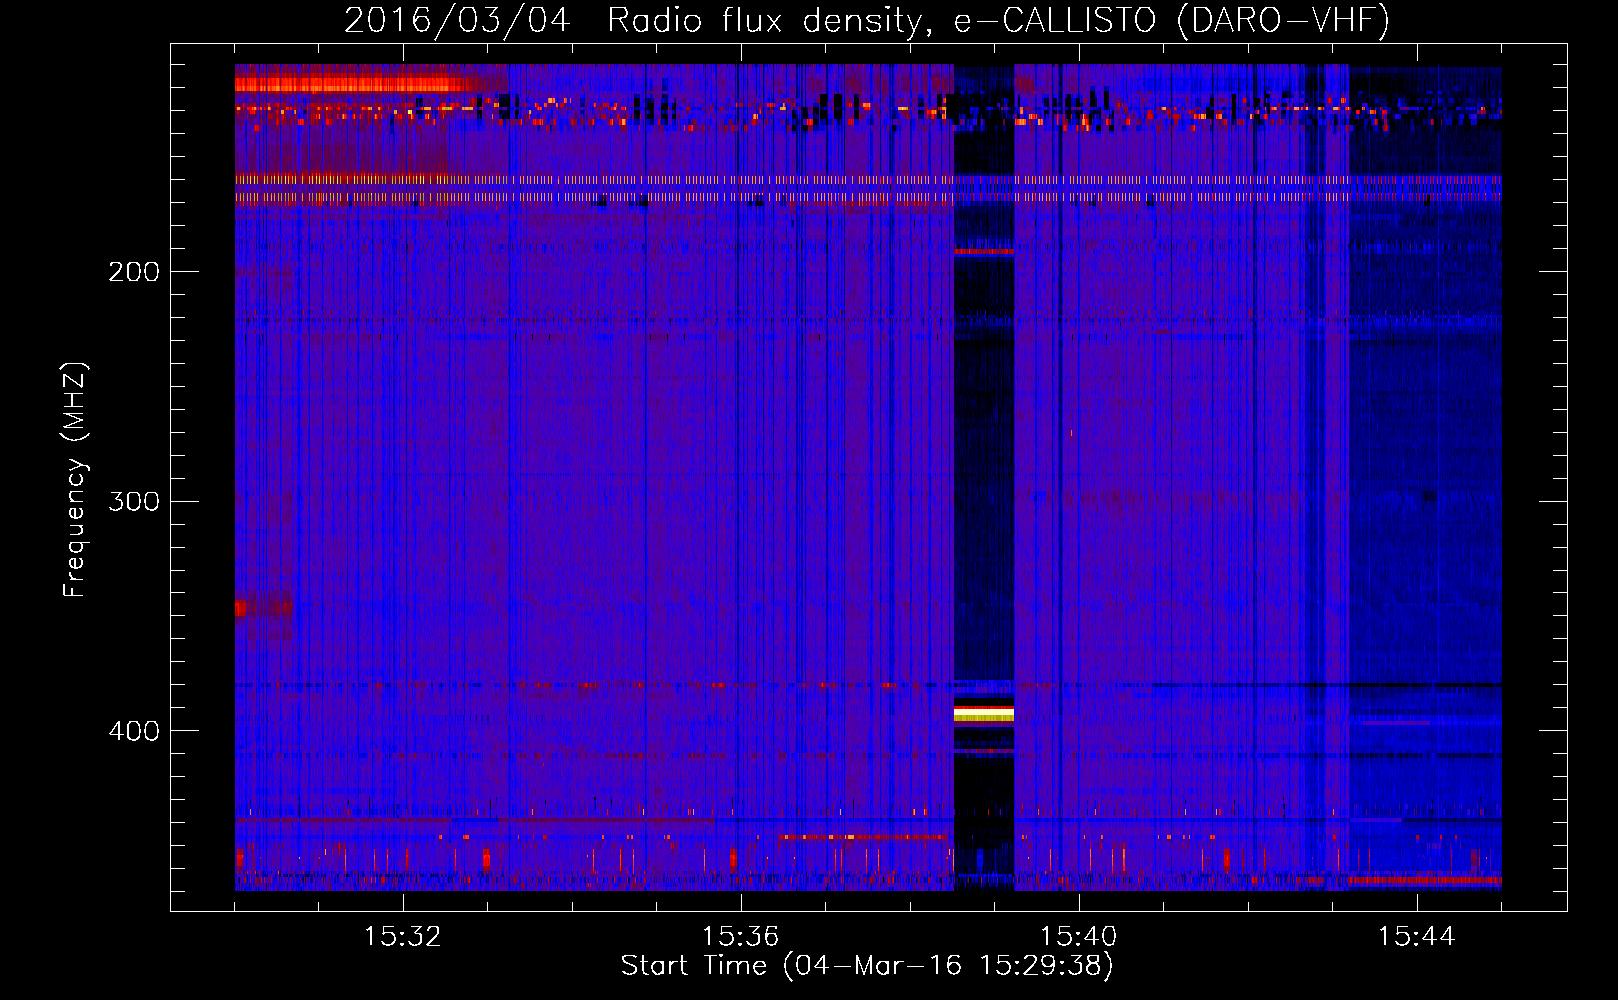The width and height of the screenshot is (1618, 1000).
Task: Click the 'Frequency (MHZ)' axis label
Action: click(x=75, y=479)
